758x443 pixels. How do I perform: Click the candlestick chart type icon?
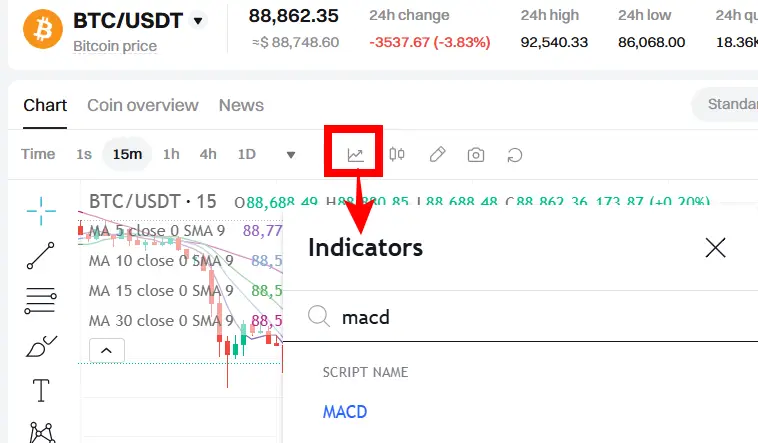(397, 154)
